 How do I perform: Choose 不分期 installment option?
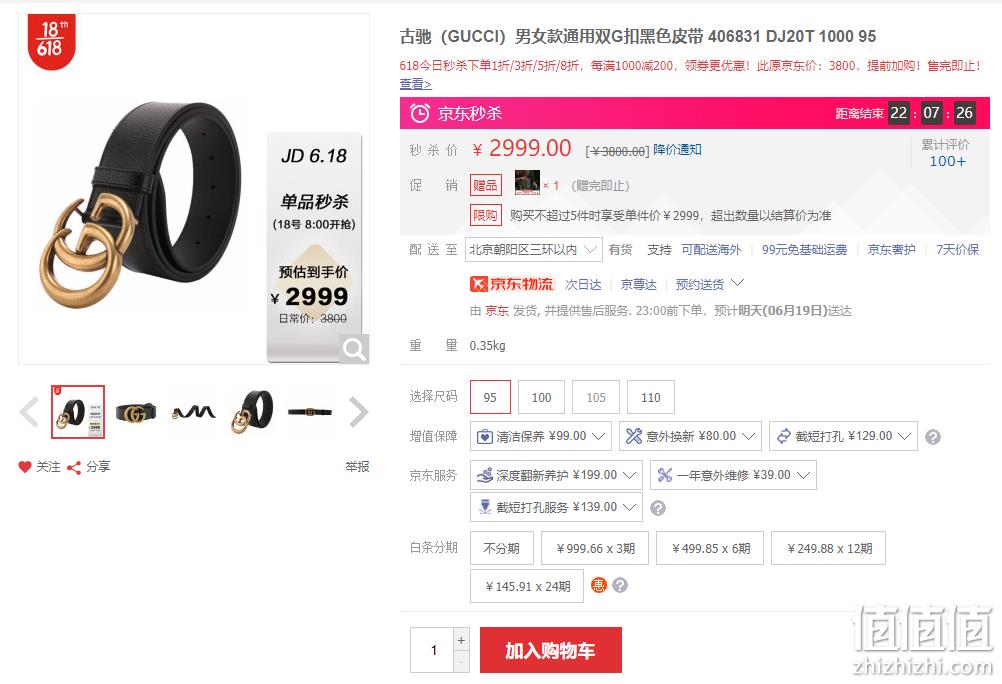pos(502,548)
